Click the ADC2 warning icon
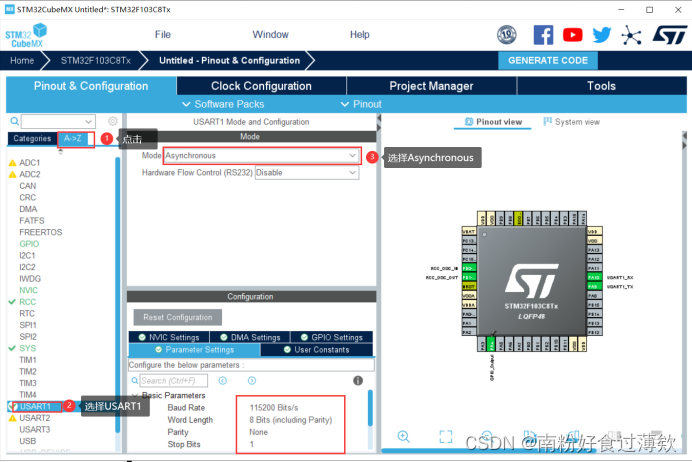Image resolution: width=692 pixels, height=462 pixels. point(12,174)
